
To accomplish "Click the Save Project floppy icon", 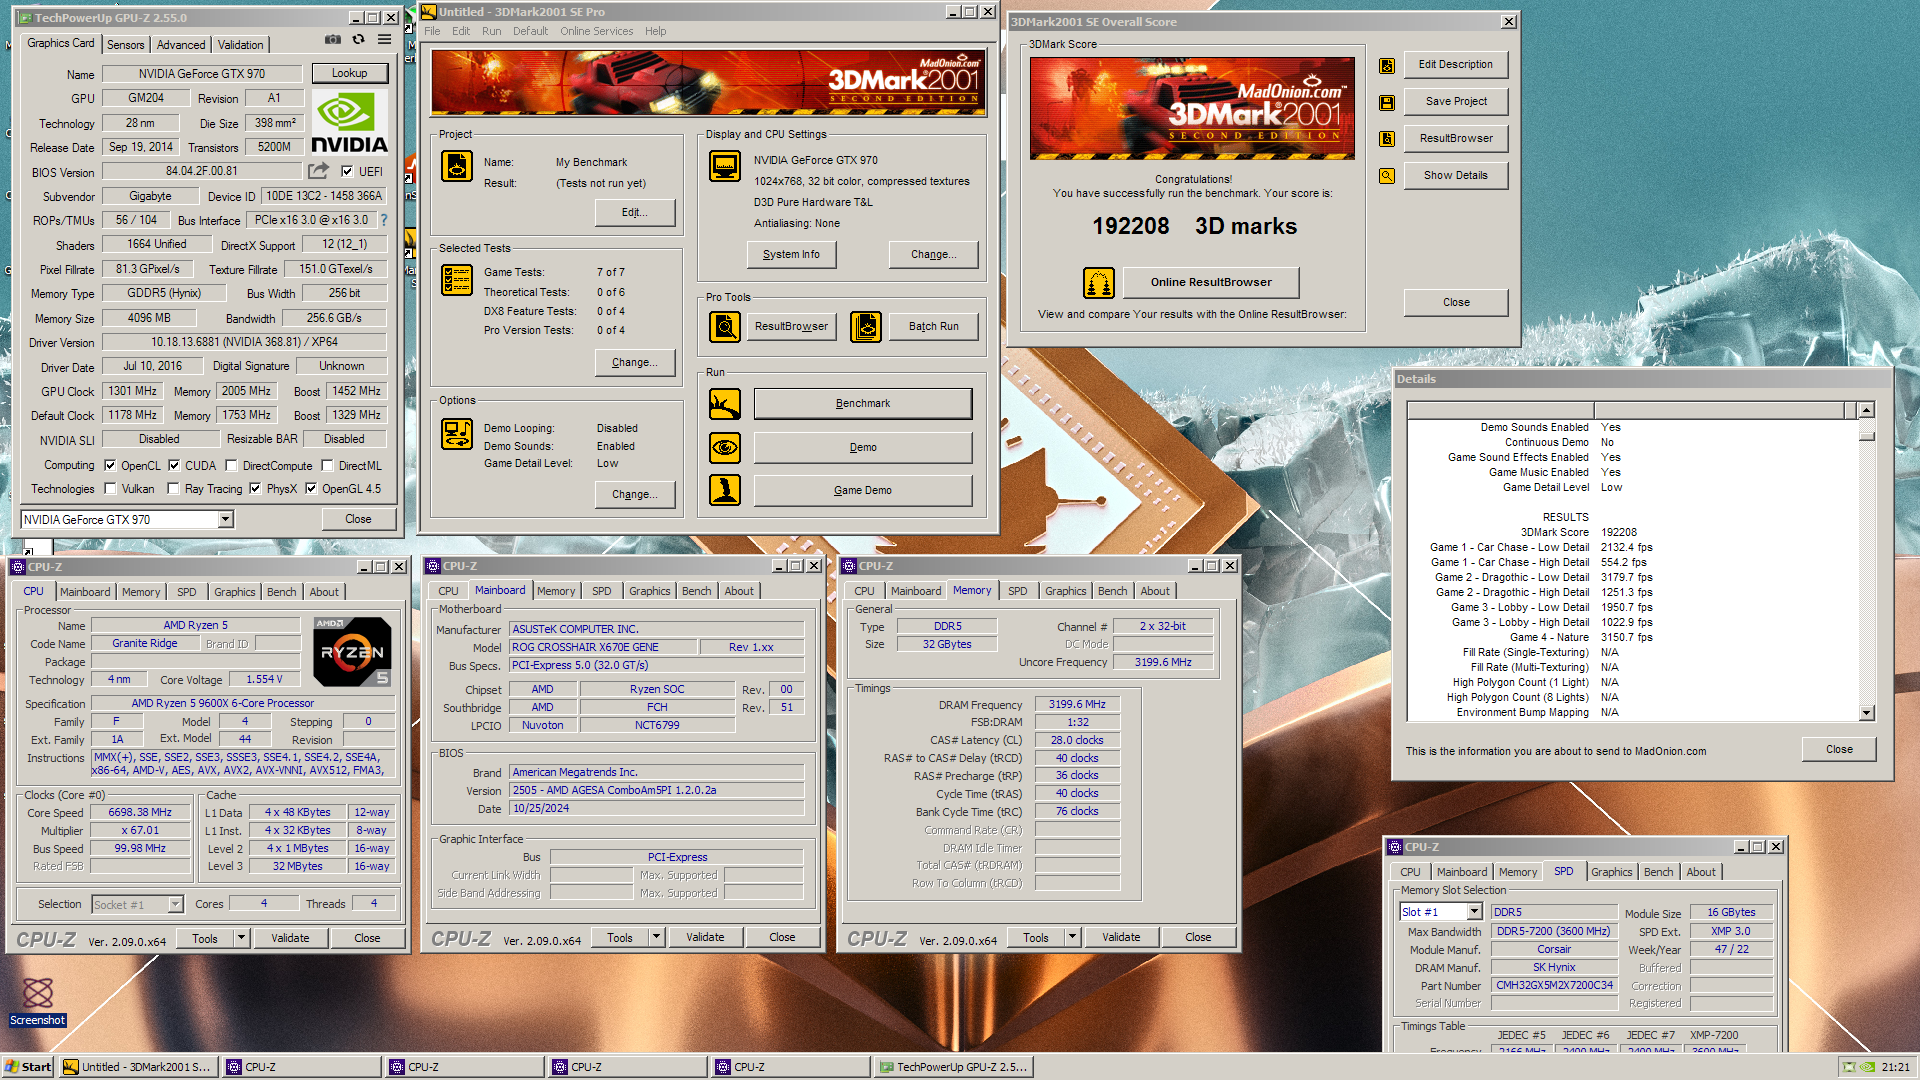I will (x=1387, y=102).
